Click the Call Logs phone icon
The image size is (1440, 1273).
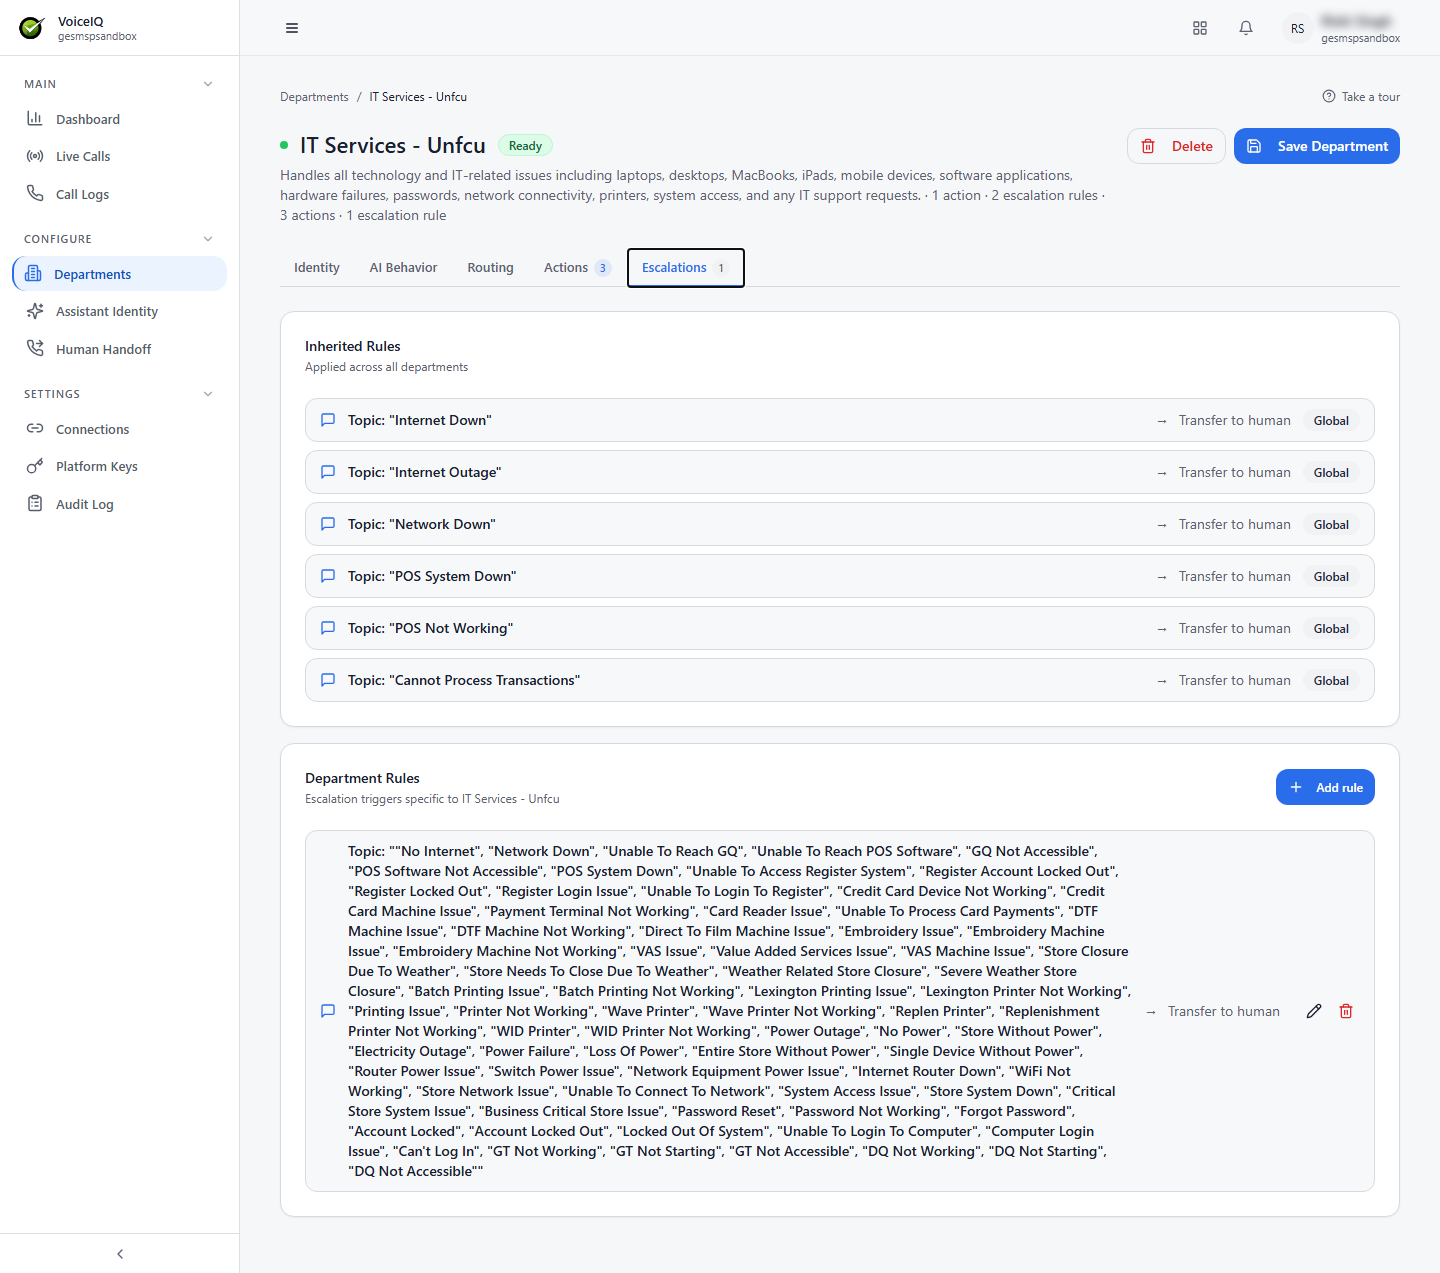35,193
